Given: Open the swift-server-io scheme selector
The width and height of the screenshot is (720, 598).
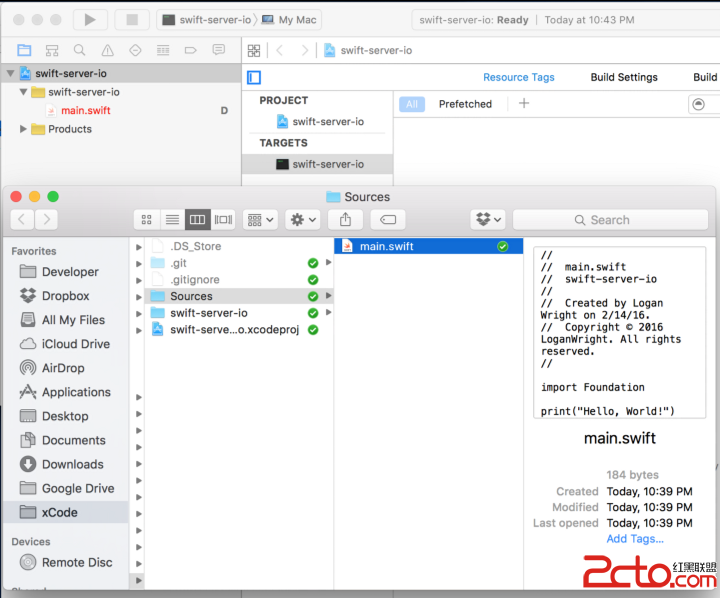Looking at the screenshot, I should tap(208, 20).
